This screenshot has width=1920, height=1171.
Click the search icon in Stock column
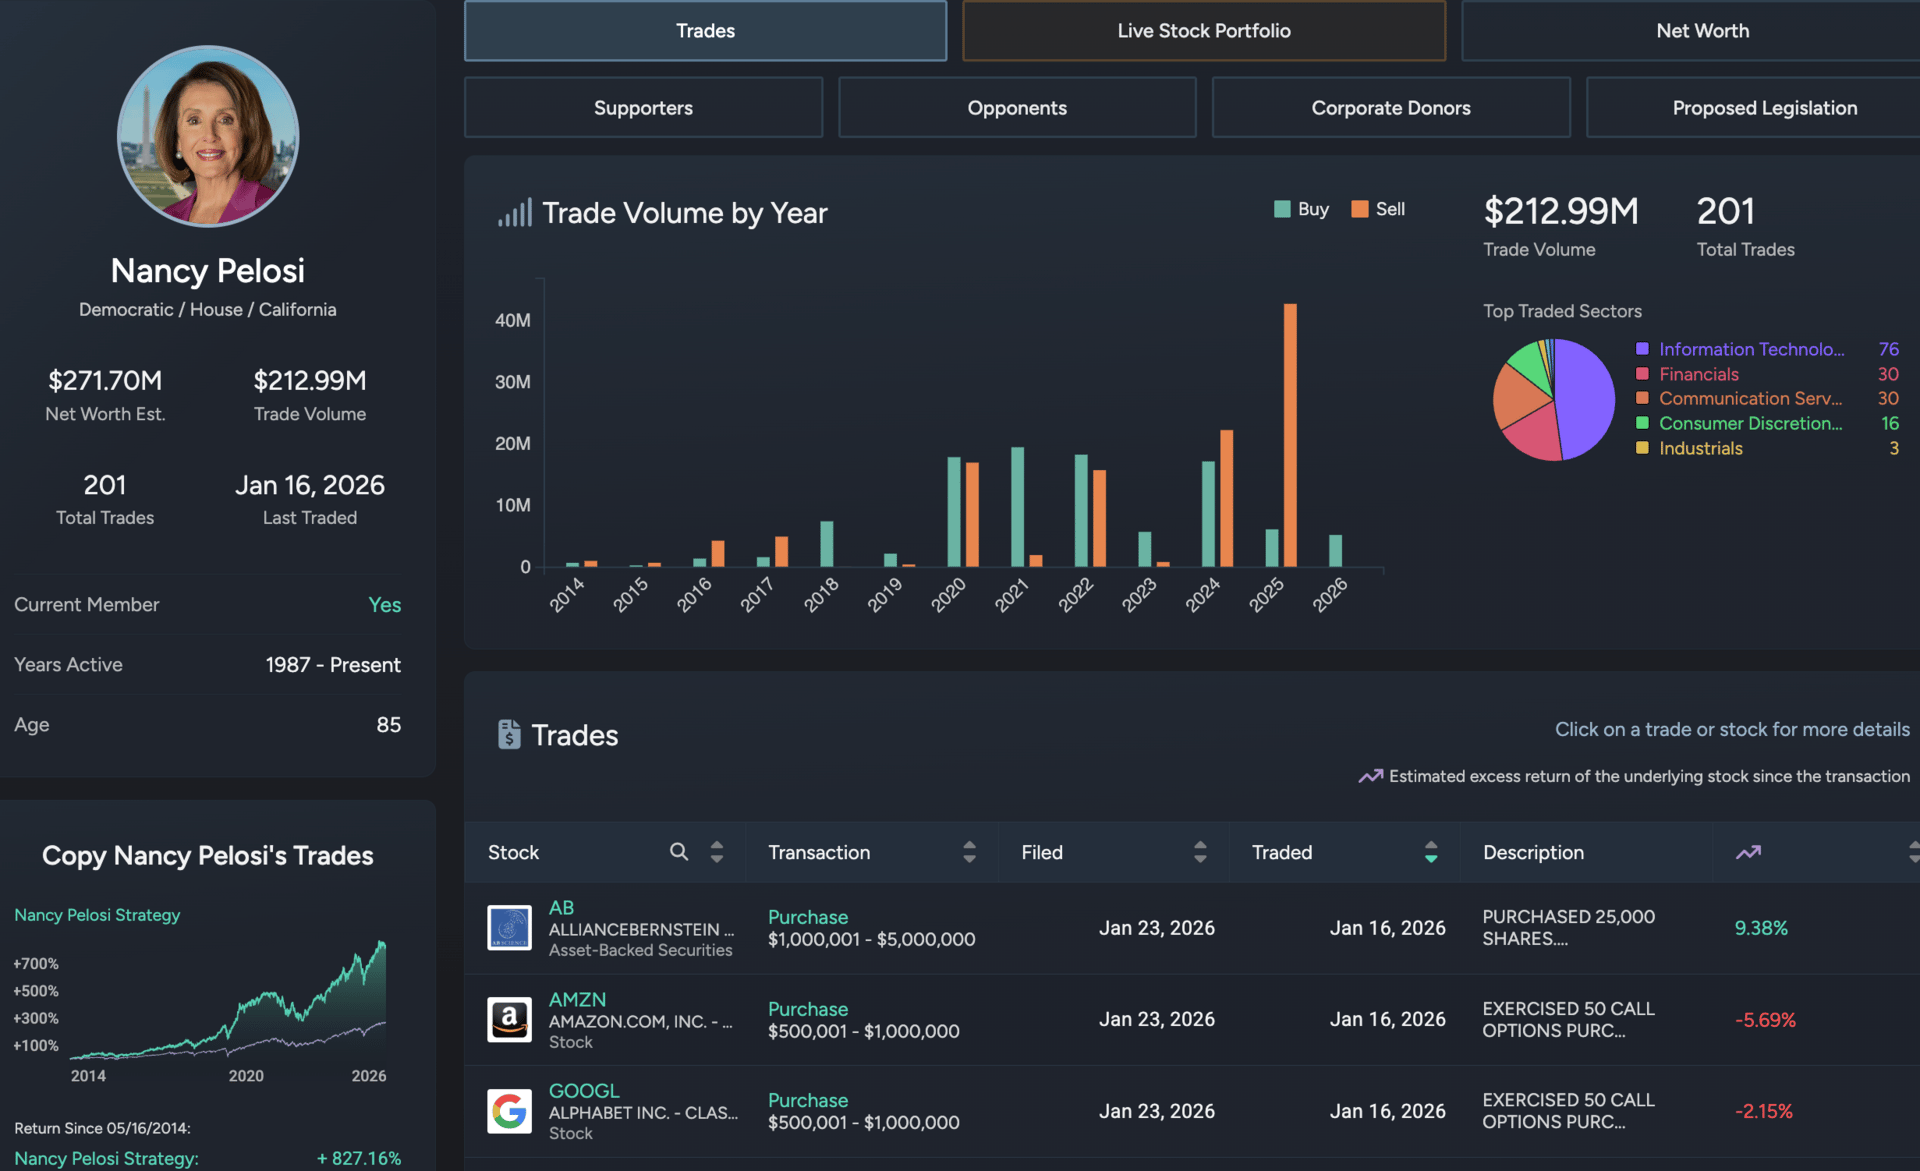pos(679,852)
